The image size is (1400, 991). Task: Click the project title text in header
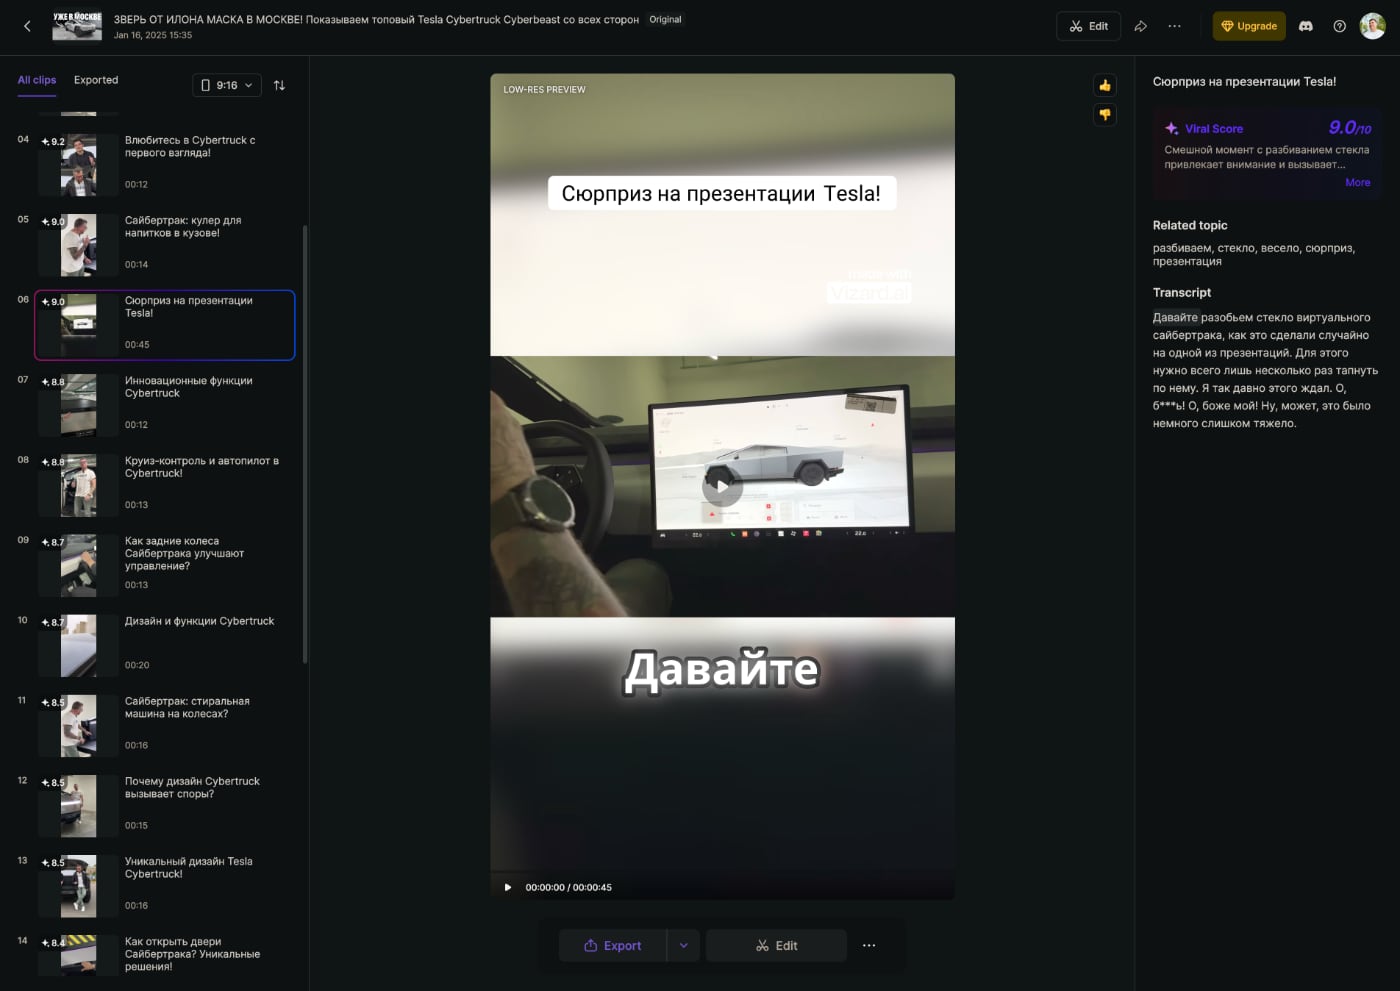click(x=376, y=19)
